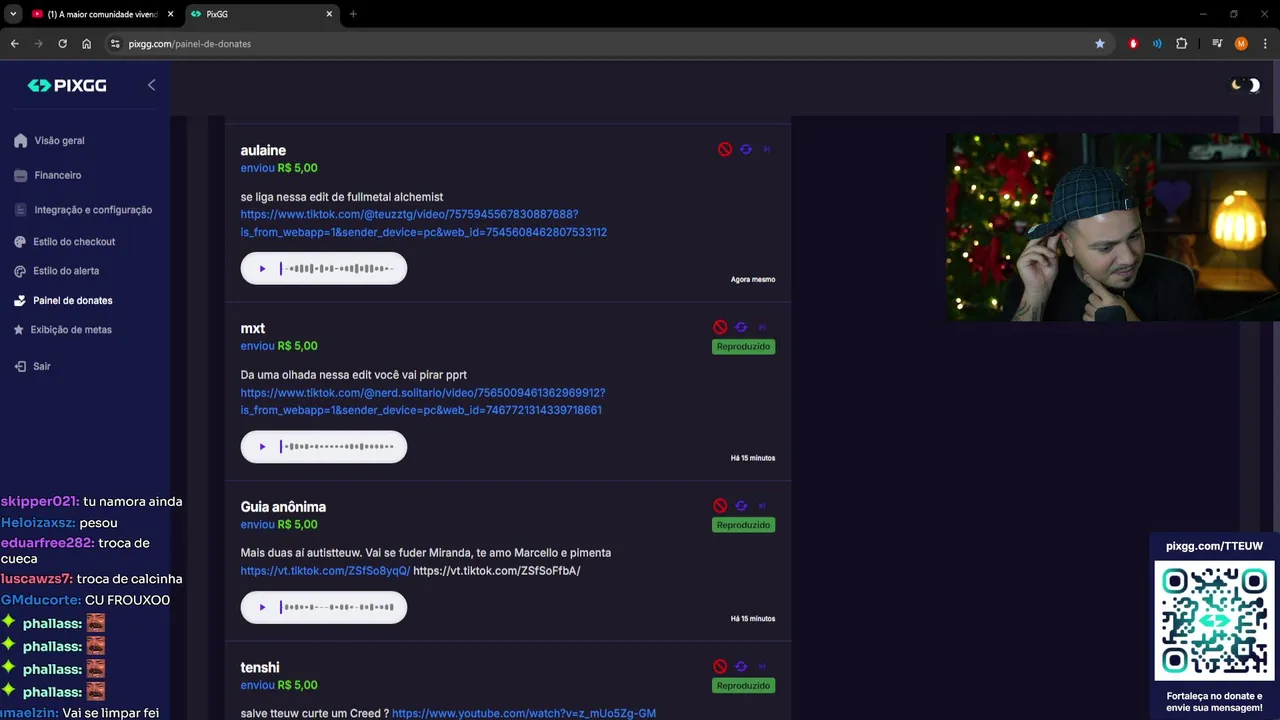Click the Reproduzido badge on mxt's donation
The image size is (1280, 720).
tap(743, 346)
